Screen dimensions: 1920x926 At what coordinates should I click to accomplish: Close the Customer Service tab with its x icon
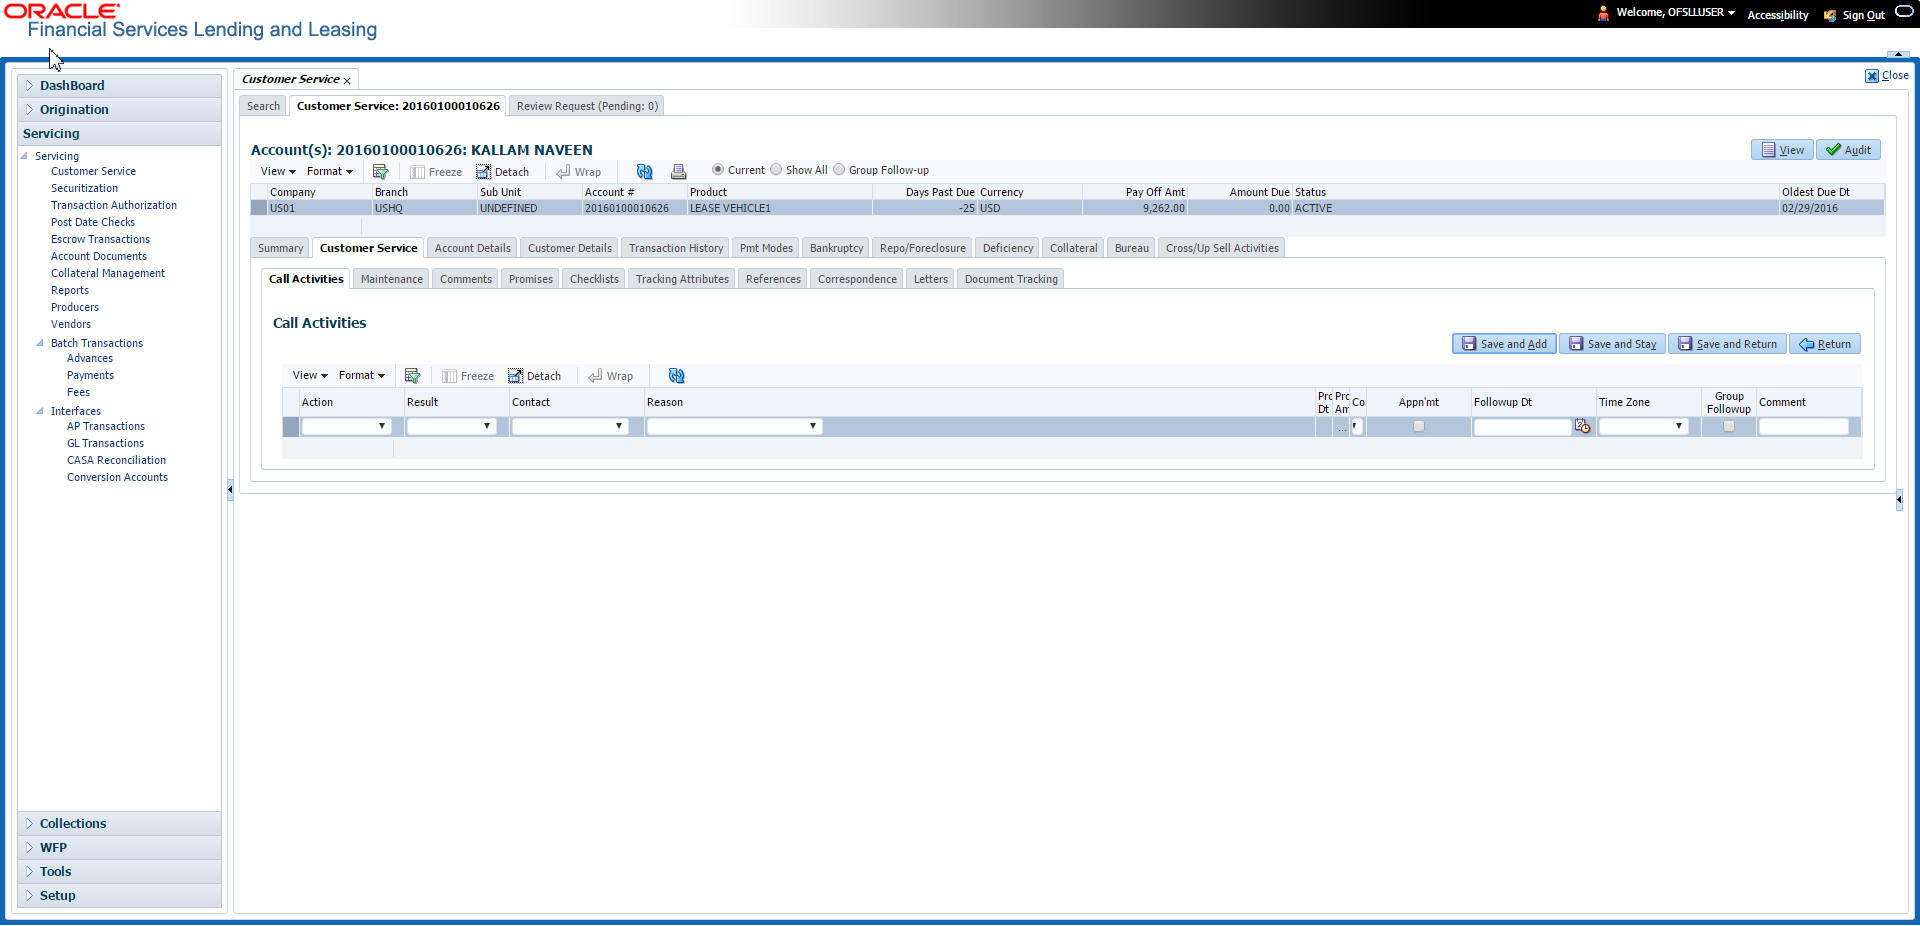[347, 80]
